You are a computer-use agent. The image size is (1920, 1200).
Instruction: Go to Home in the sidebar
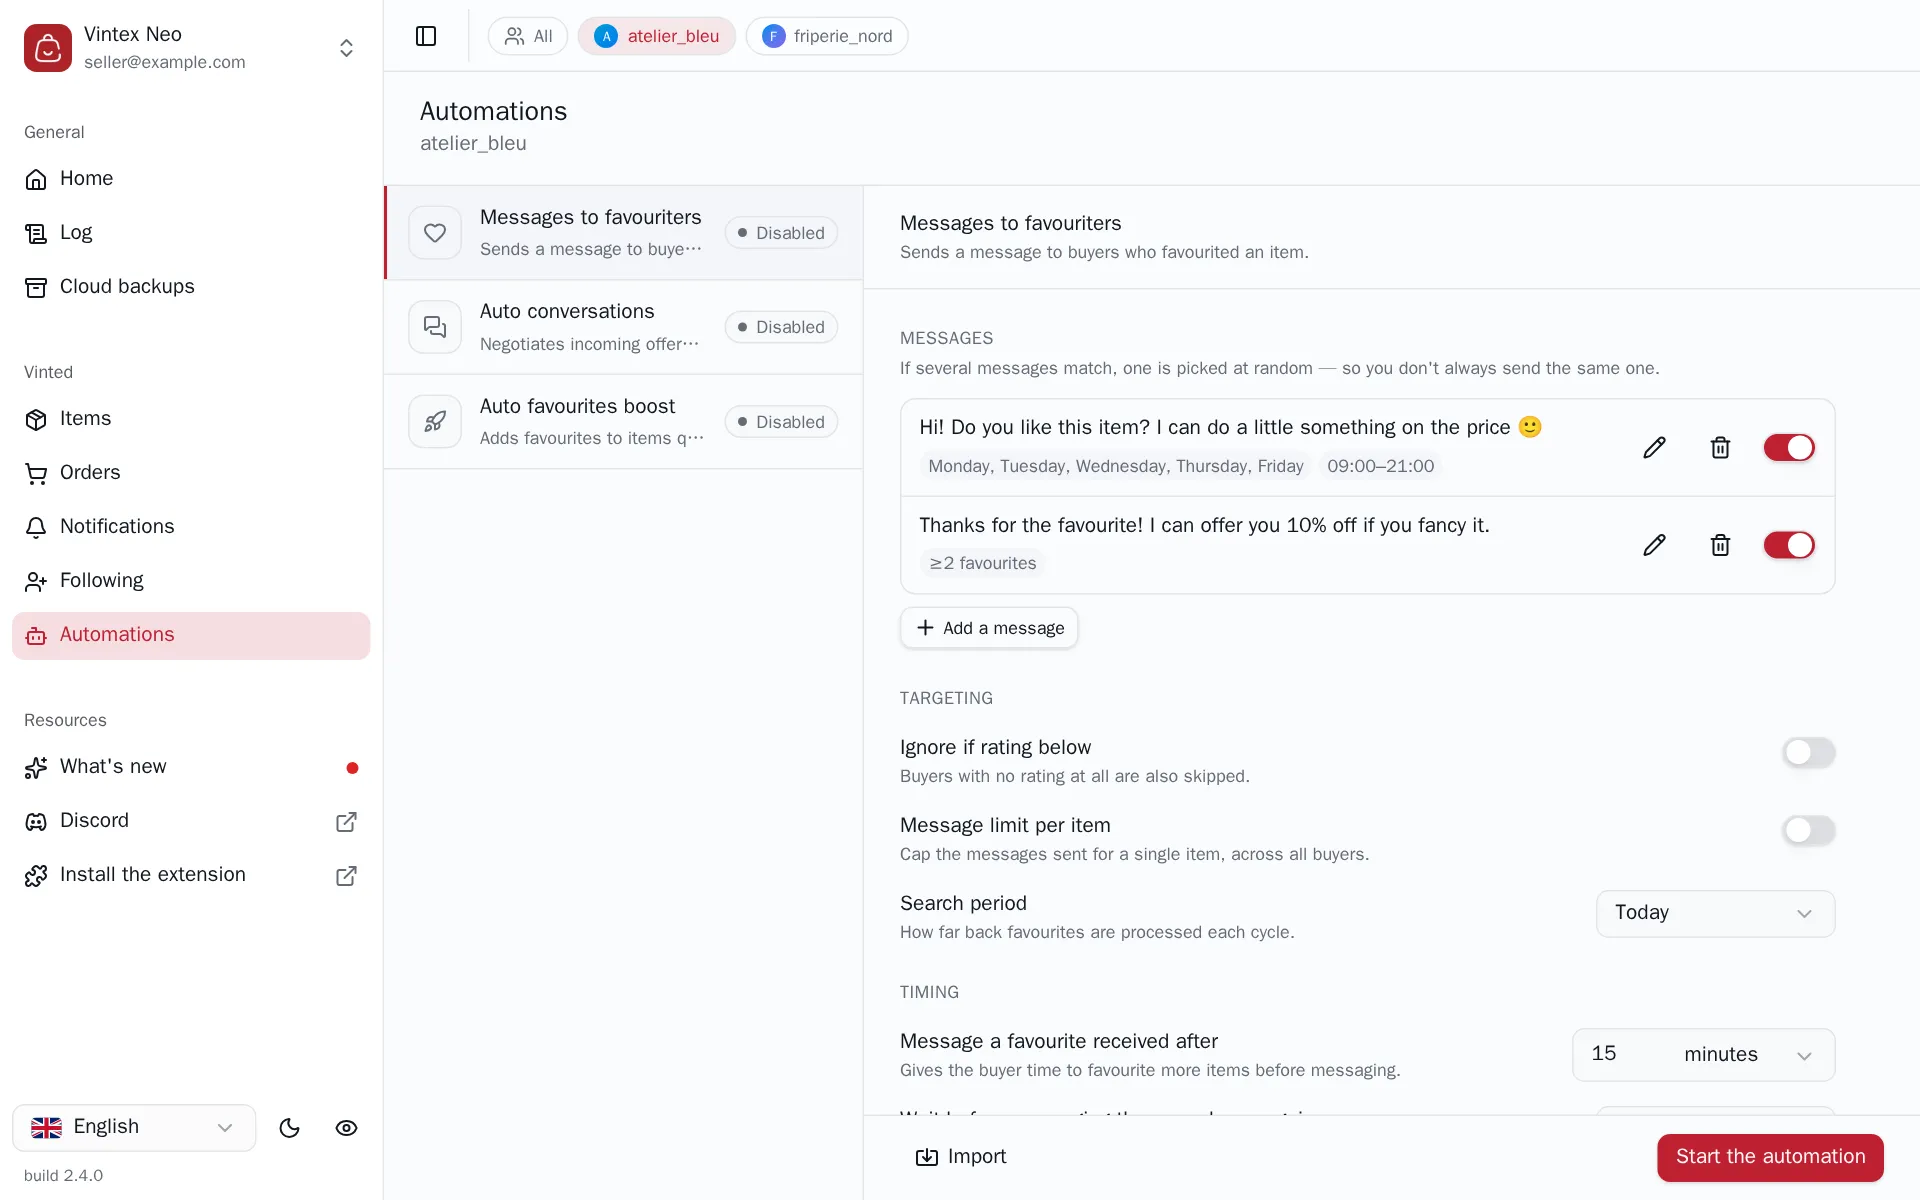pyautogui.click(x=191, y=179)
